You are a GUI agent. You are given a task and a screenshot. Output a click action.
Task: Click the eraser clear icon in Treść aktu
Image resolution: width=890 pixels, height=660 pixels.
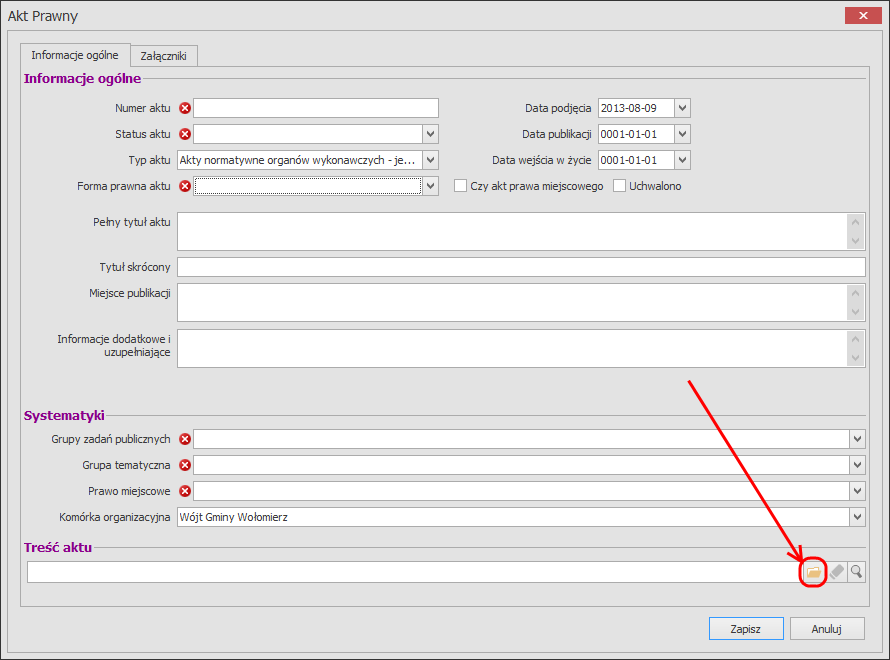(x=837, y=572)
